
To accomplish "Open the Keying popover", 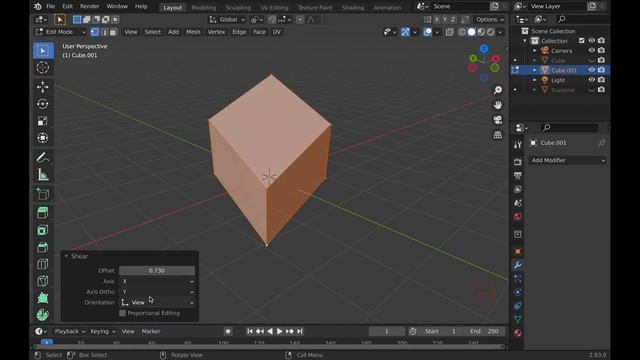I will tap(103, 331).
